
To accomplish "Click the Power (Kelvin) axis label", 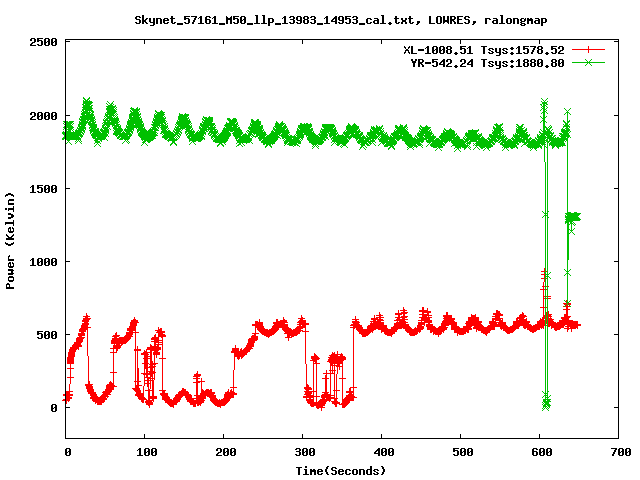I will tap(10, 241).
